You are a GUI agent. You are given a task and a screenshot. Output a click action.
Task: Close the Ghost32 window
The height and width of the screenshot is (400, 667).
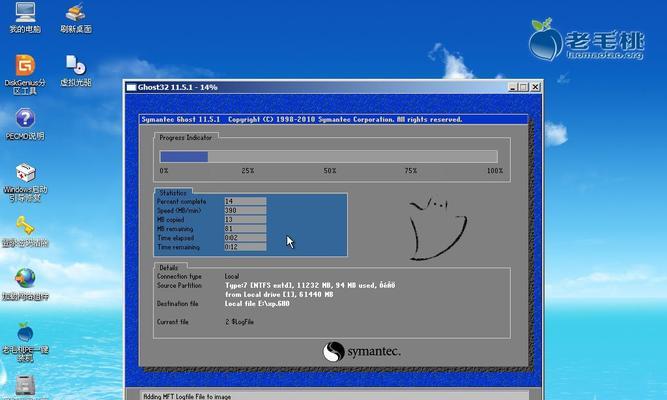[x=535, y=87]
